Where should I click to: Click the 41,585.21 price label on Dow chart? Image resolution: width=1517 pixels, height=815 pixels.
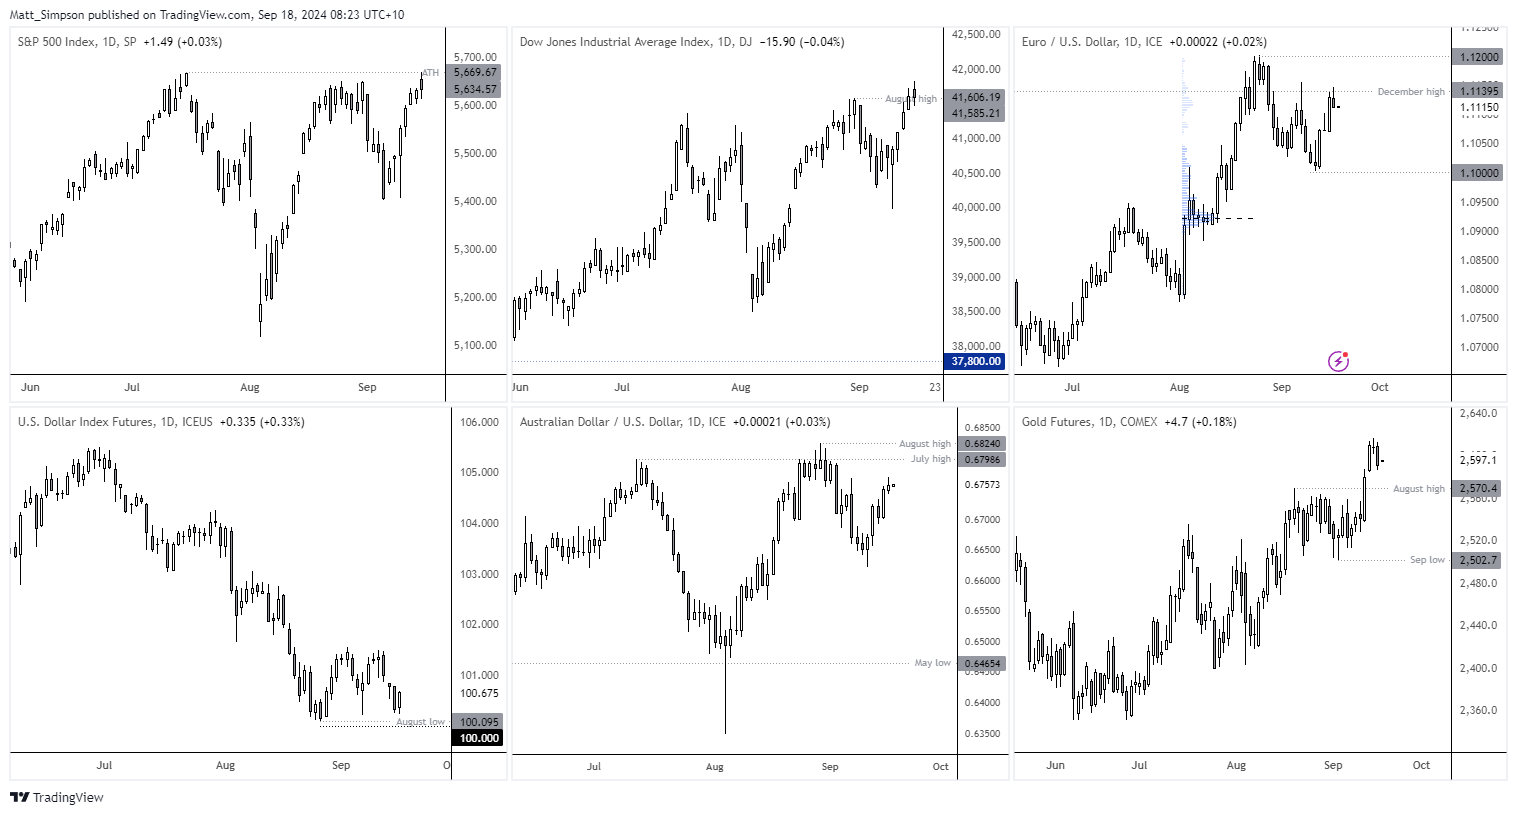(x=975, y=113)
